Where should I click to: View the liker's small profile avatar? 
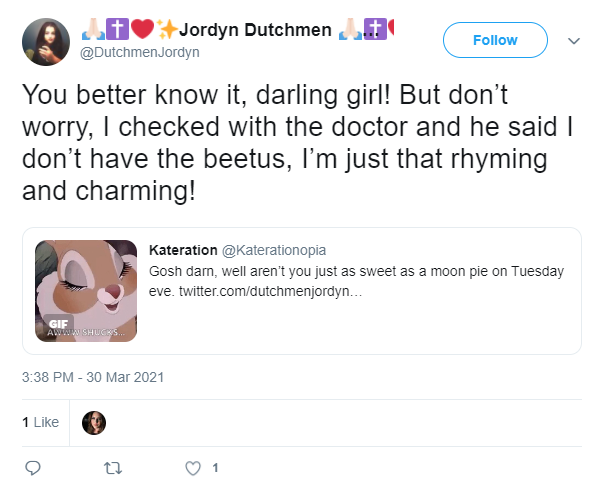click(x=94, y=423)
